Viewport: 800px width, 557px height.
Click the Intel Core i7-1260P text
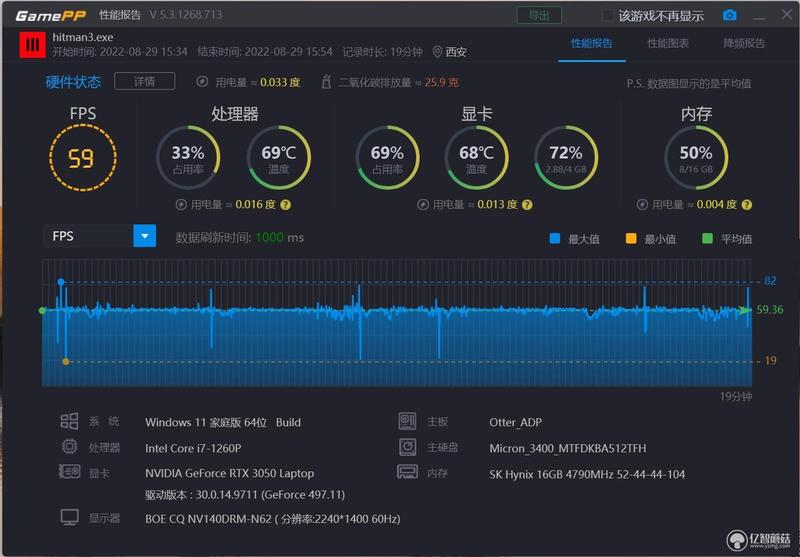193,448
